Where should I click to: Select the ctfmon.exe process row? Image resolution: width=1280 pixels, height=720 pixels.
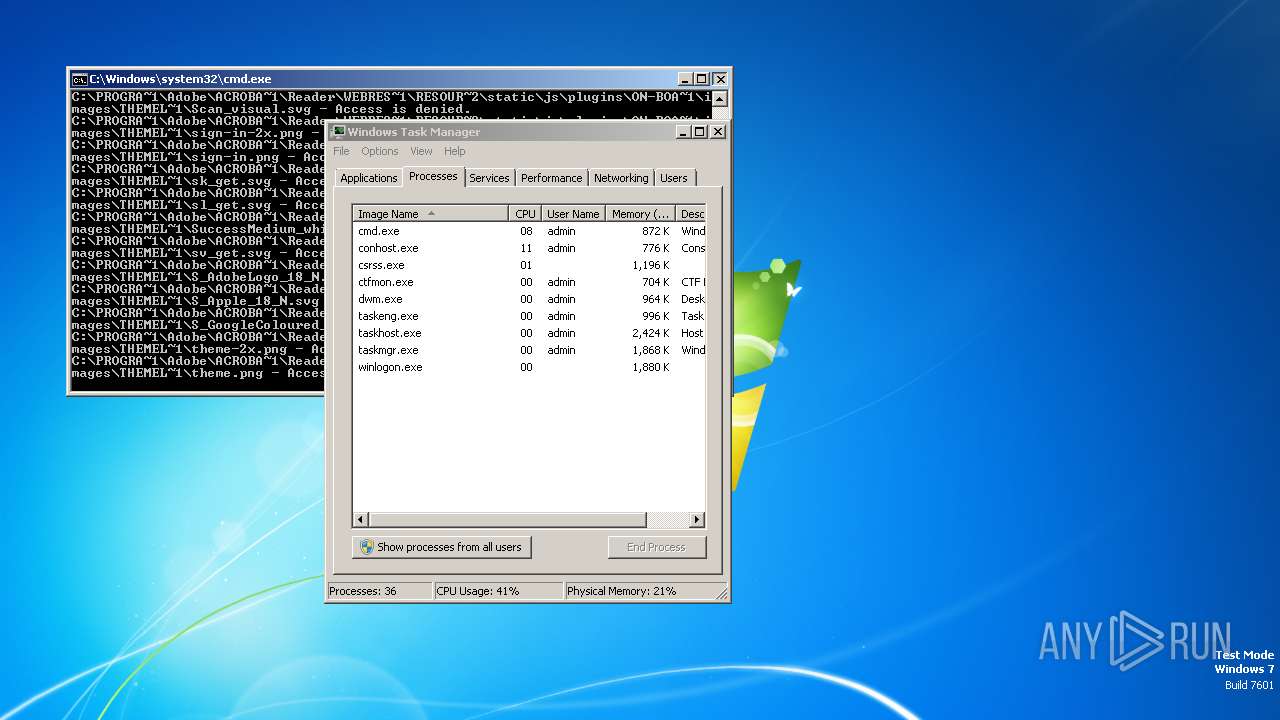pos(529,282)
